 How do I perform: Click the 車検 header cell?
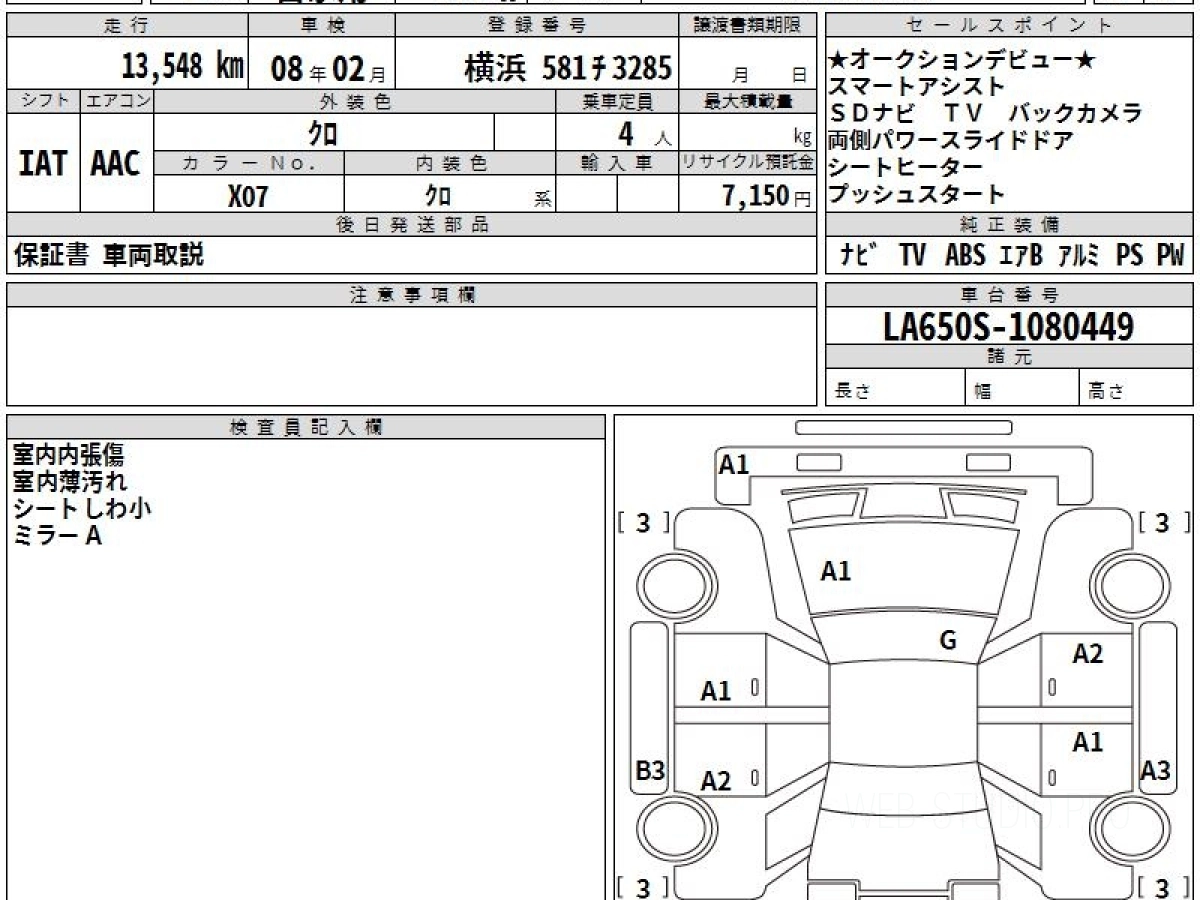pos(321,25)
